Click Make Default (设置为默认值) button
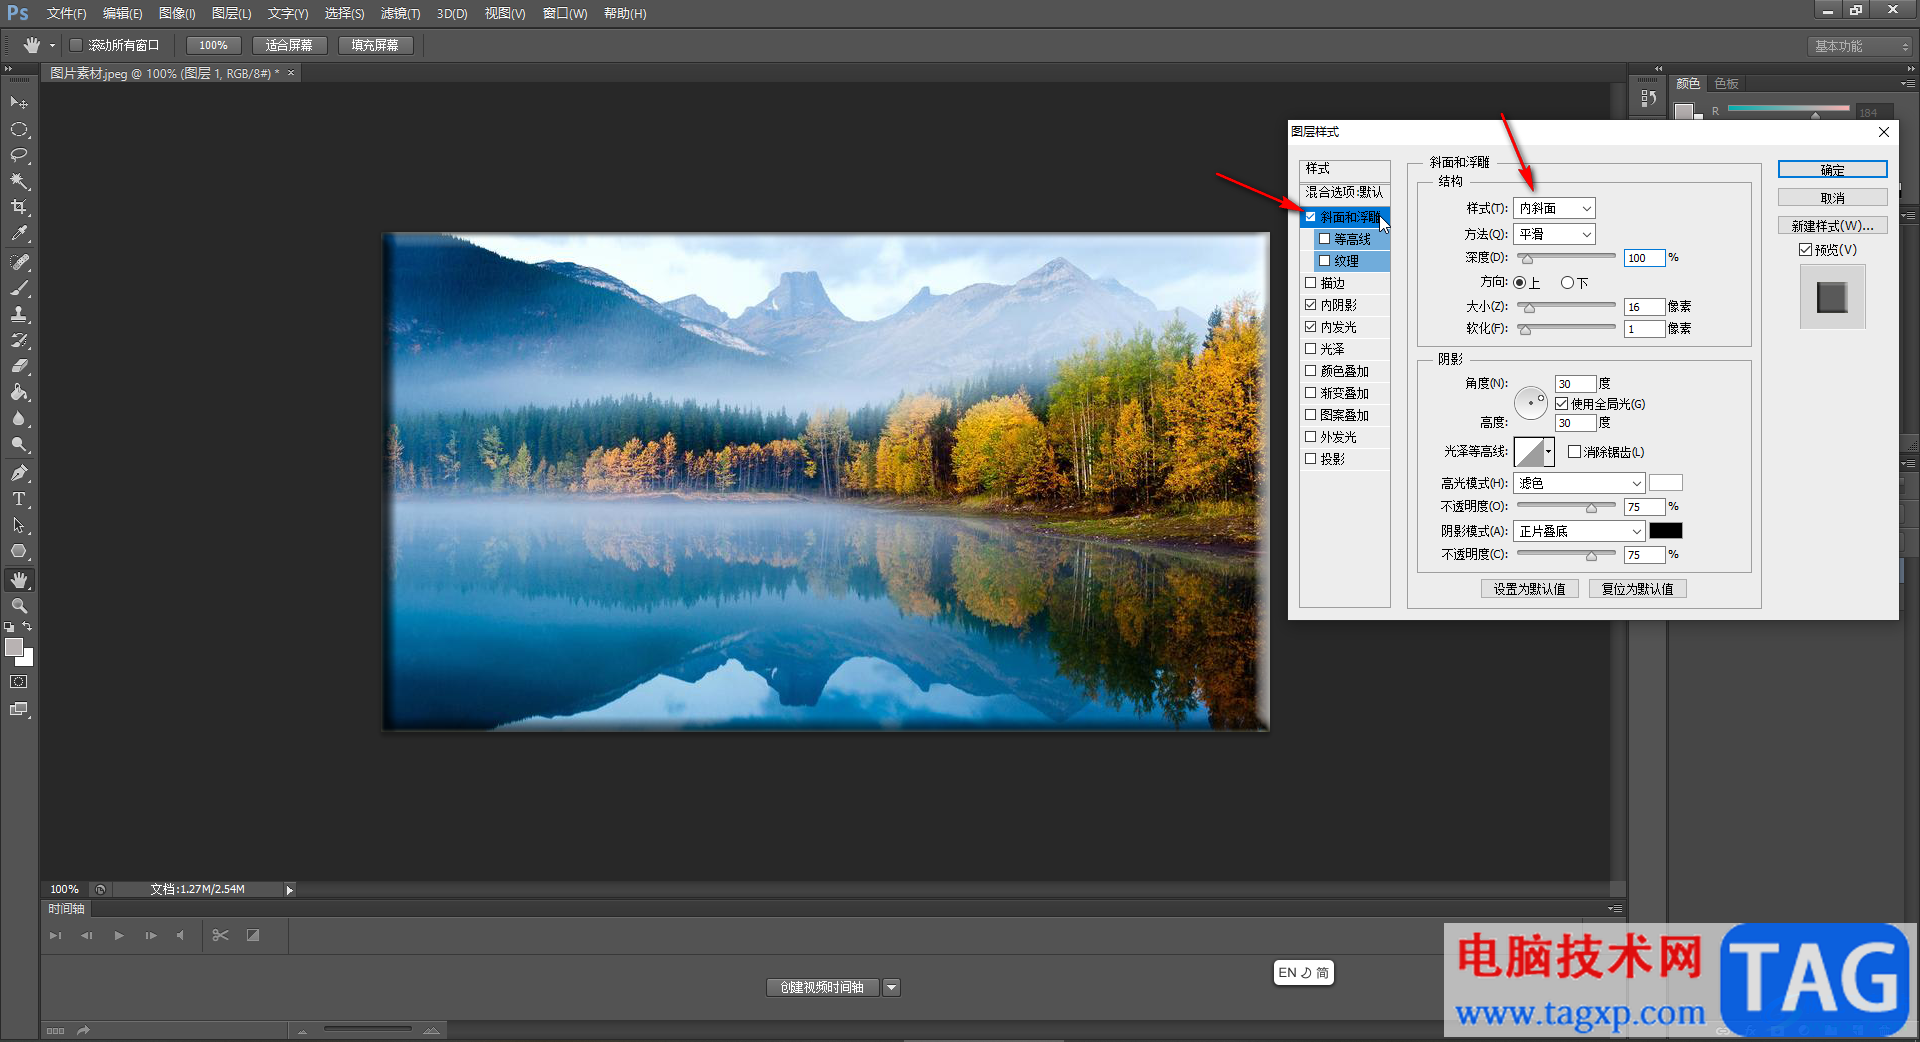This screenshot has width=1920, height=1042. tap(1529, 589)
